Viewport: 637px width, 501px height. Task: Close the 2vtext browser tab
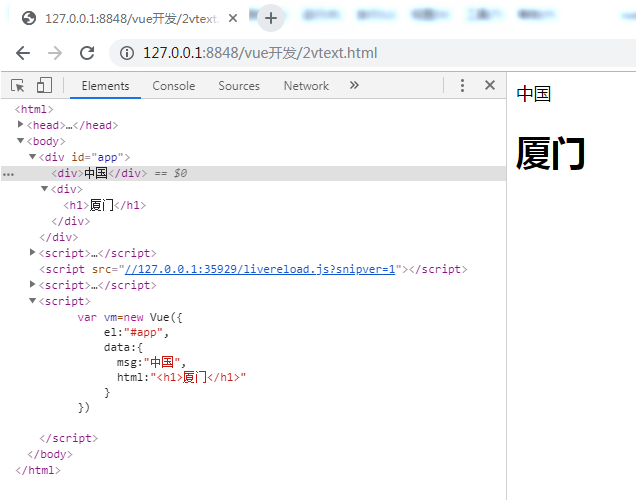point(233,18)
